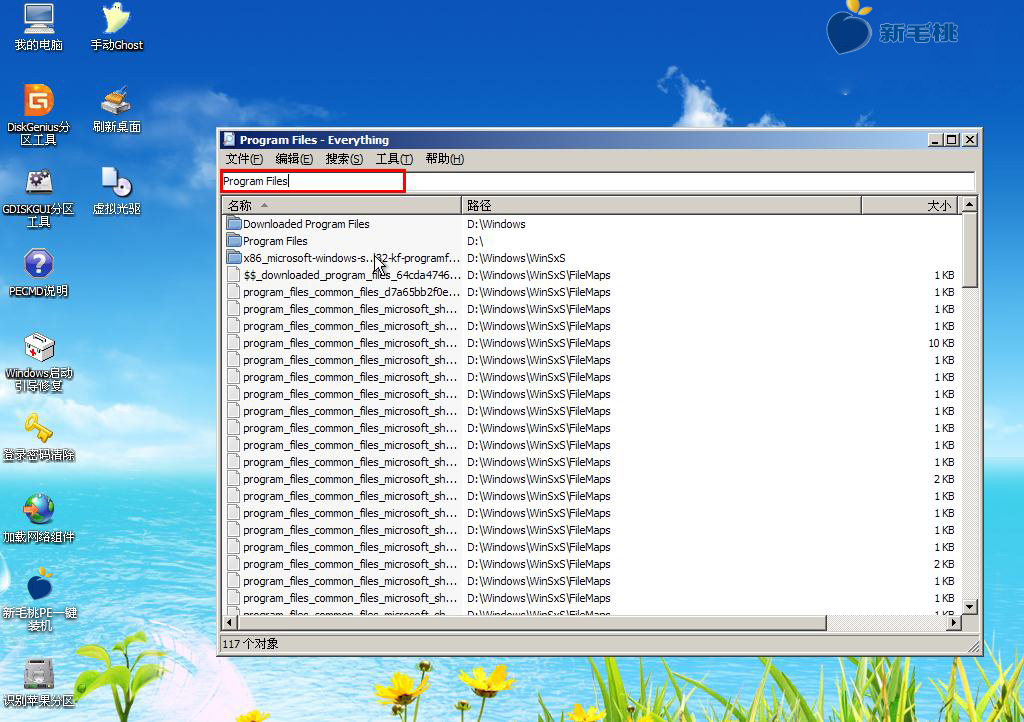Select the Program Files row at D:\
The height and width of the screenshot is (722, 1024).
592,241
